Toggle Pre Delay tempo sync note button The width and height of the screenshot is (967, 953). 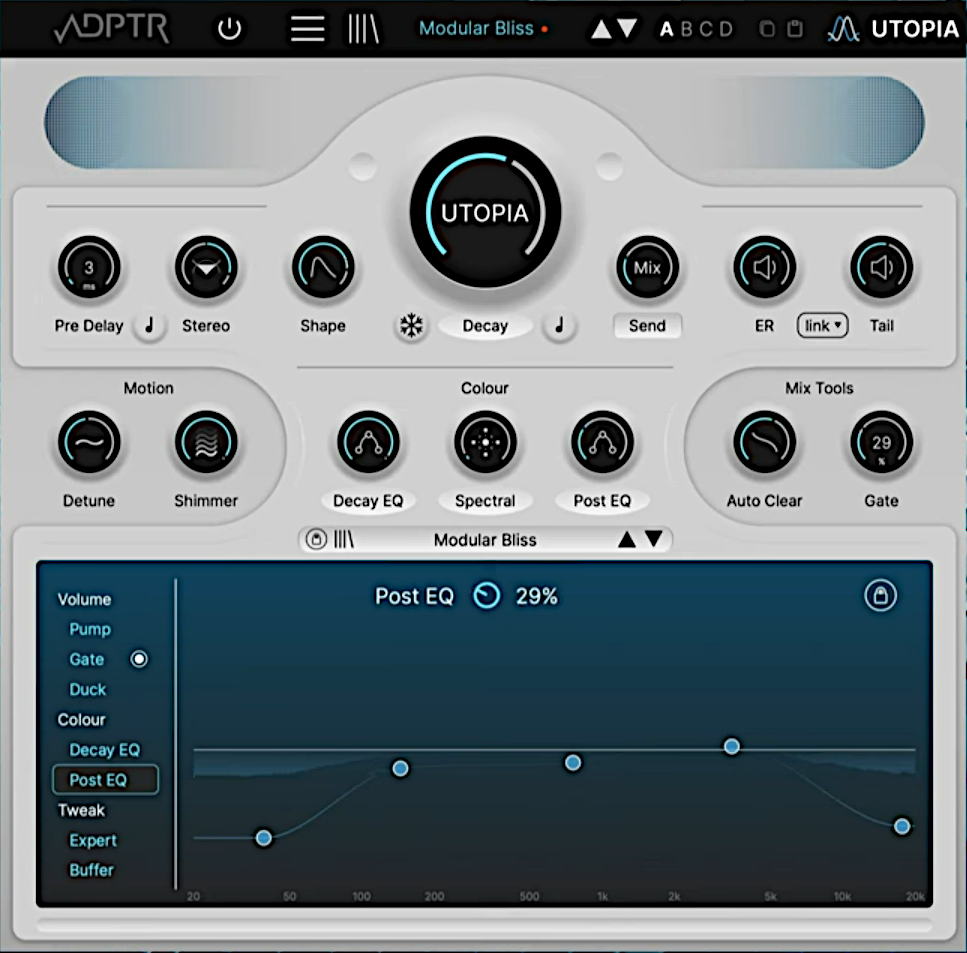click(149, 325)
